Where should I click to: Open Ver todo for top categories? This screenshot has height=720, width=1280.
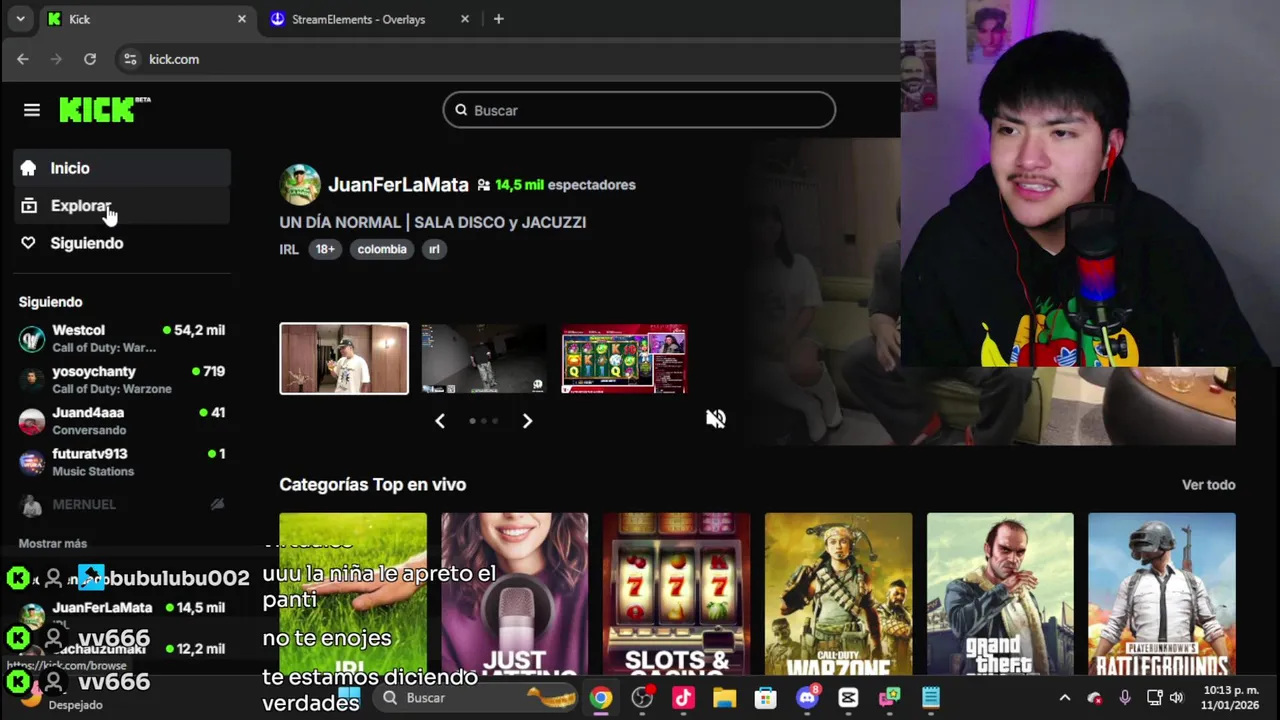pyautogui.click(x=1209, y=485)
